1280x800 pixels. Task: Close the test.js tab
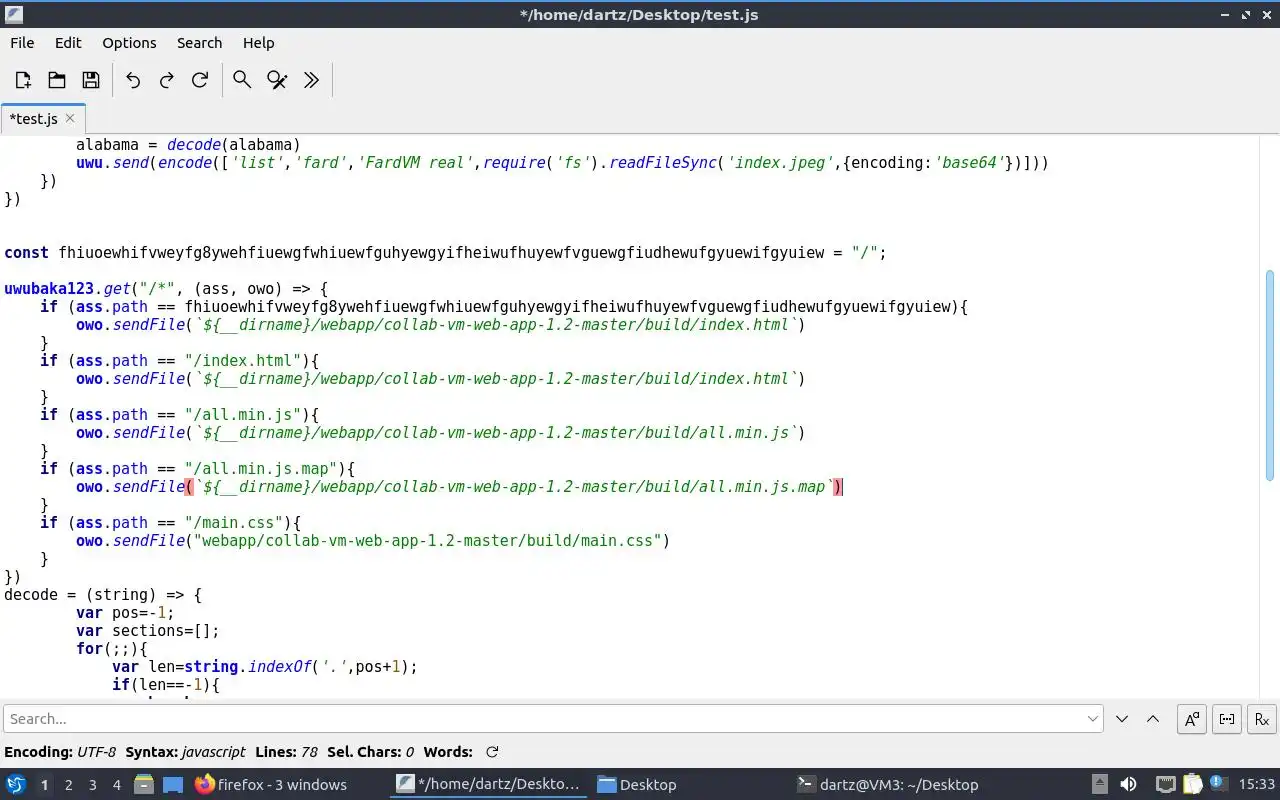[70, 118]
